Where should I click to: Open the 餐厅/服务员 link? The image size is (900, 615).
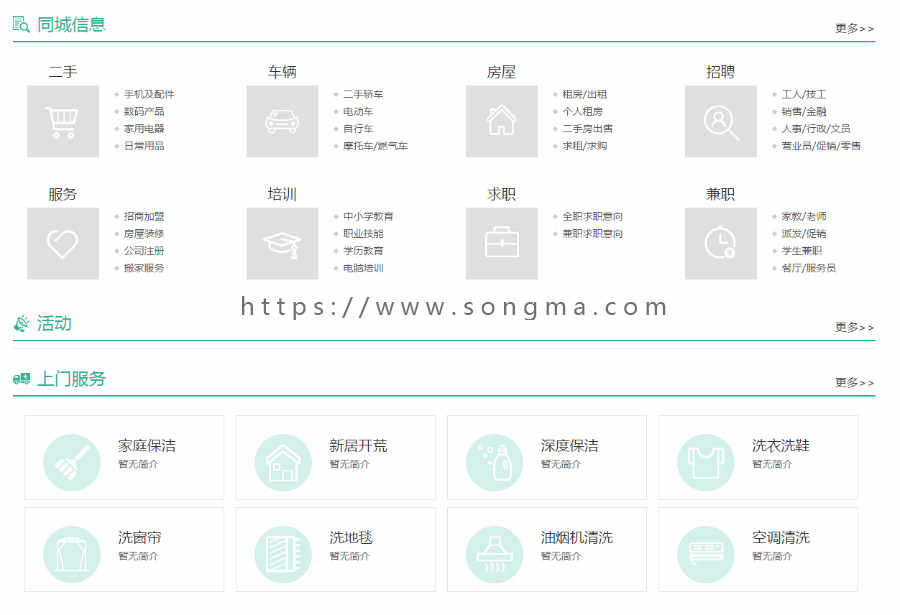[x=809, y=268]
